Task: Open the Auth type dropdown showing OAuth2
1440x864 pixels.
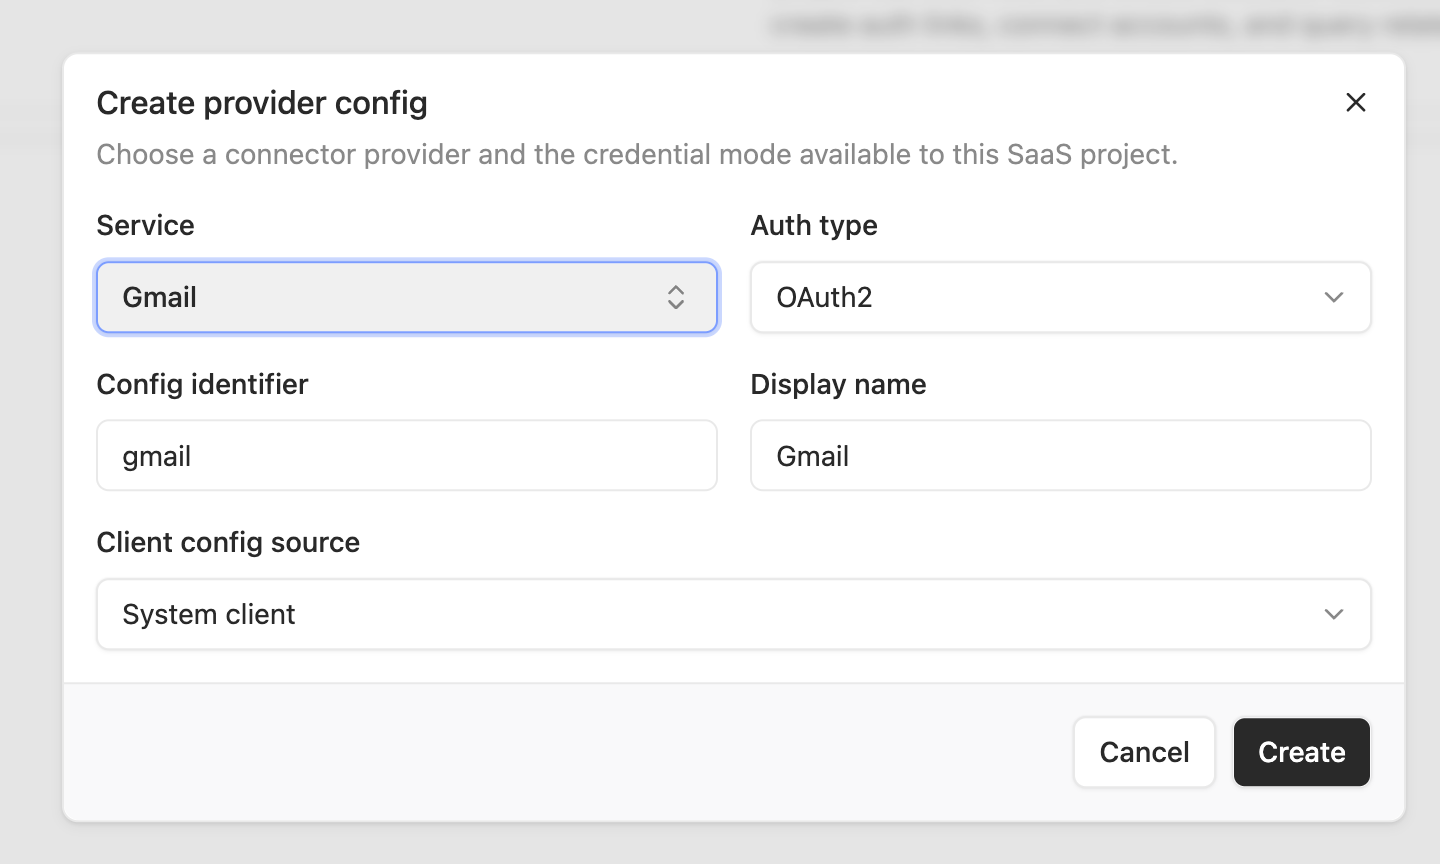Action: [x=1060, y=297]
